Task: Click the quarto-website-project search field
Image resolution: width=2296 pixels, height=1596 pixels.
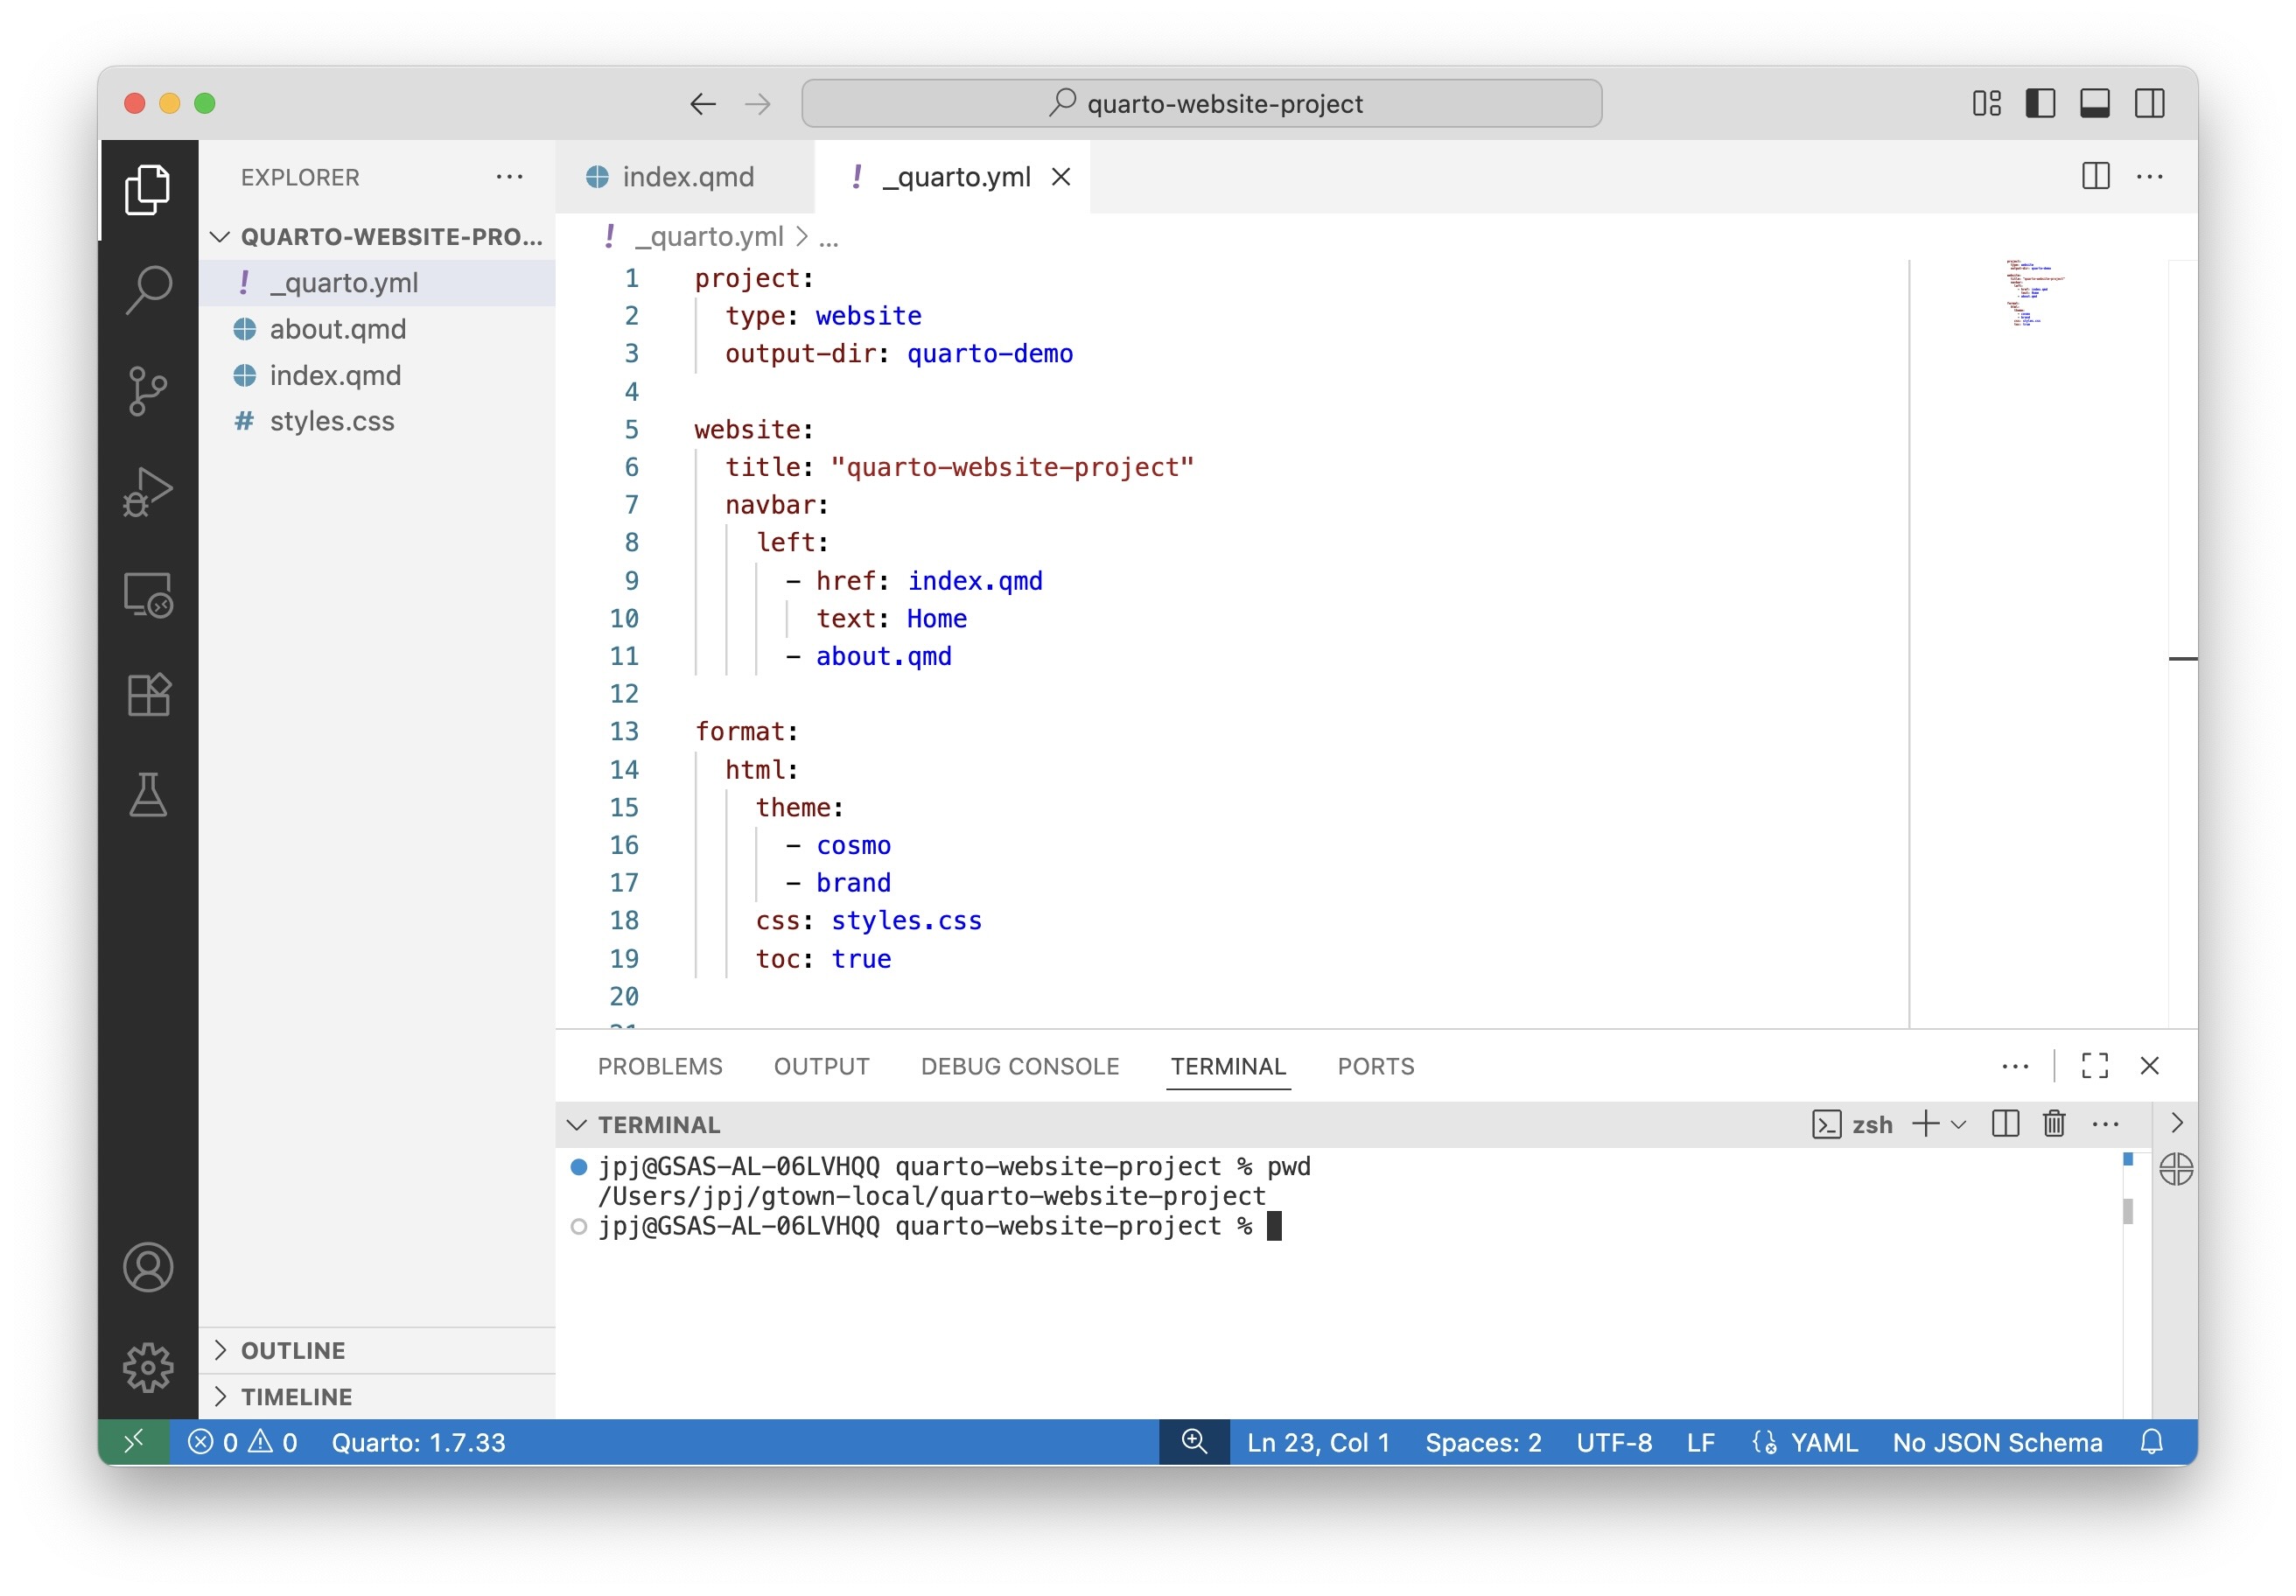Action: [x=1201, y=103]
